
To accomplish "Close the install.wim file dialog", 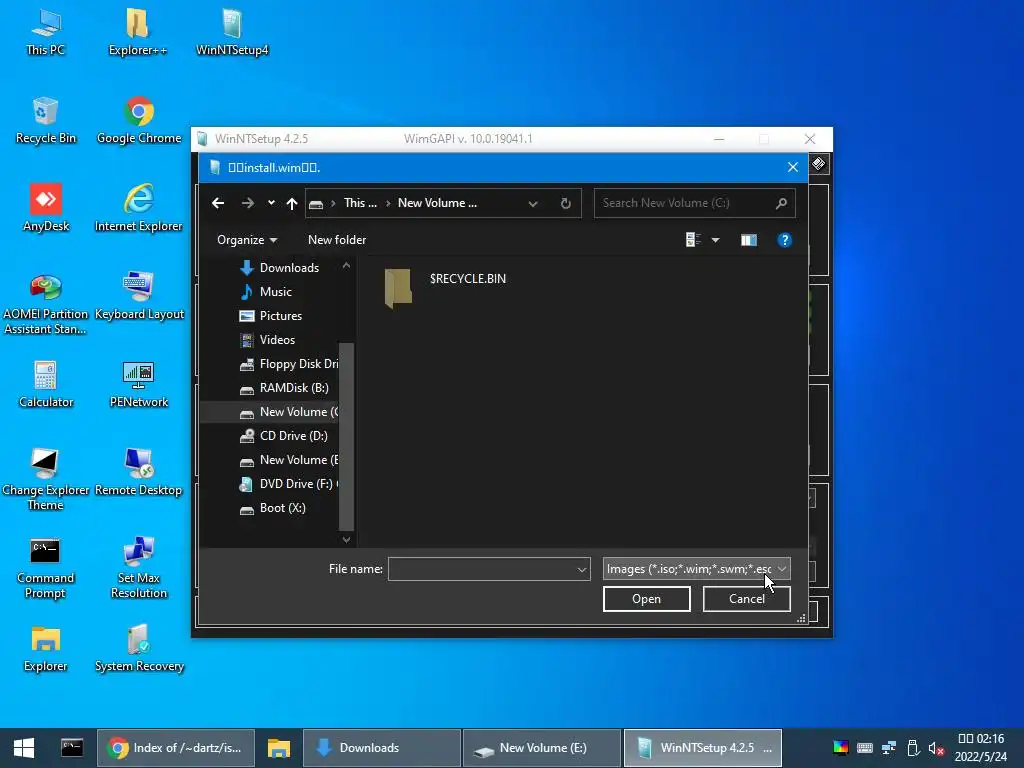I will [x=793, y=167].
